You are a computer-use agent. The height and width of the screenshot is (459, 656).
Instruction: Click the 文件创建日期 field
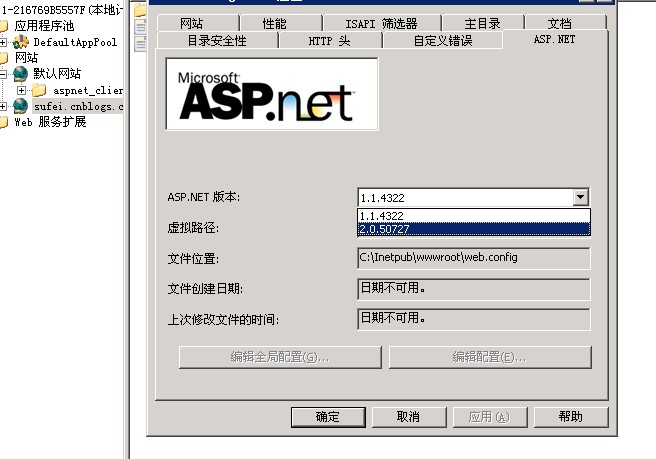tap(474, 289)
